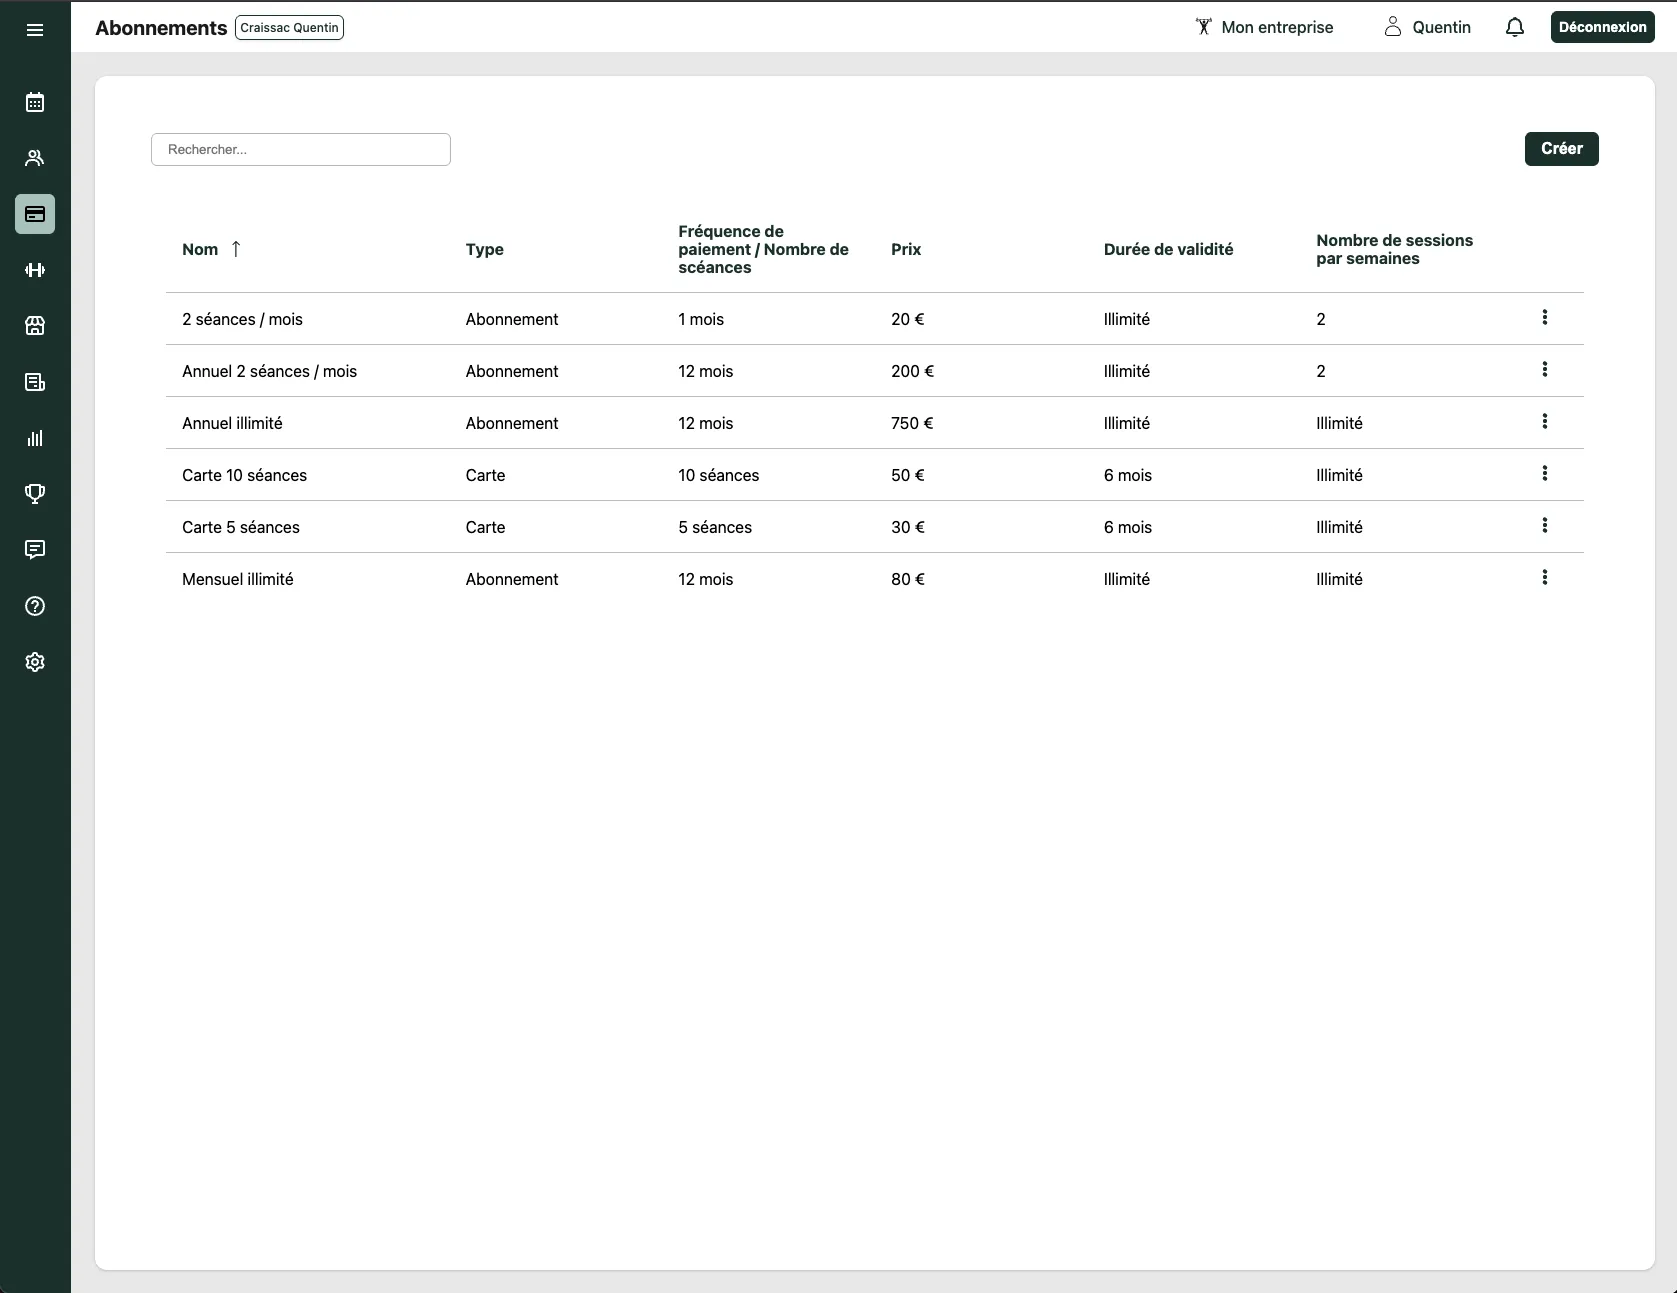Open the calendar icon in sidebar
This screenshot has width=1677, height=1293.
35,102
